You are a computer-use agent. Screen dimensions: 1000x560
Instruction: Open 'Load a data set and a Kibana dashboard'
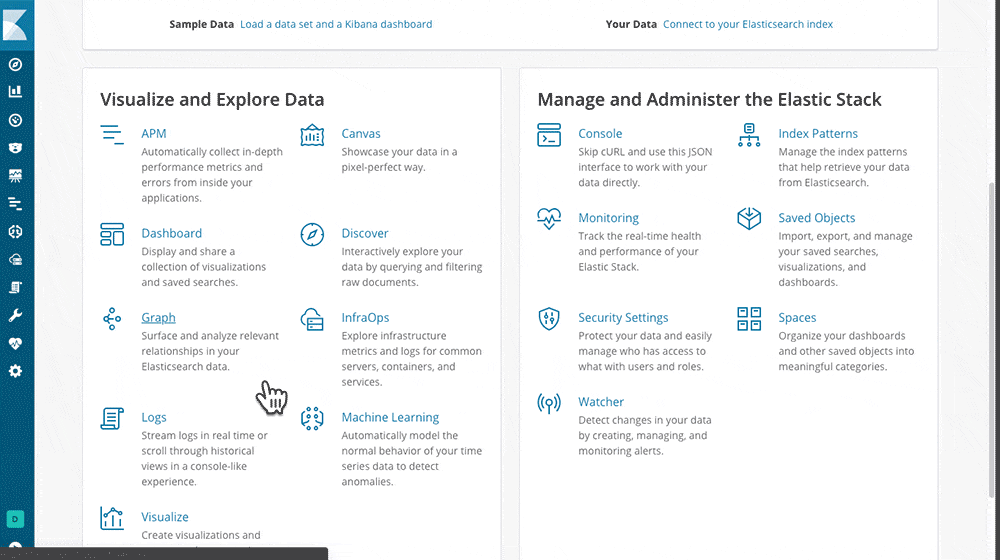point(336,24)
